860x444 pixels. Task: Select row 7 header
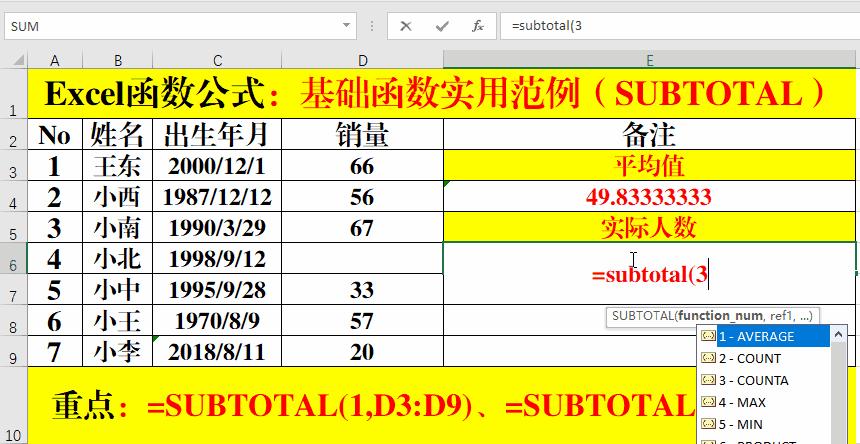click(x=13, y=289)
